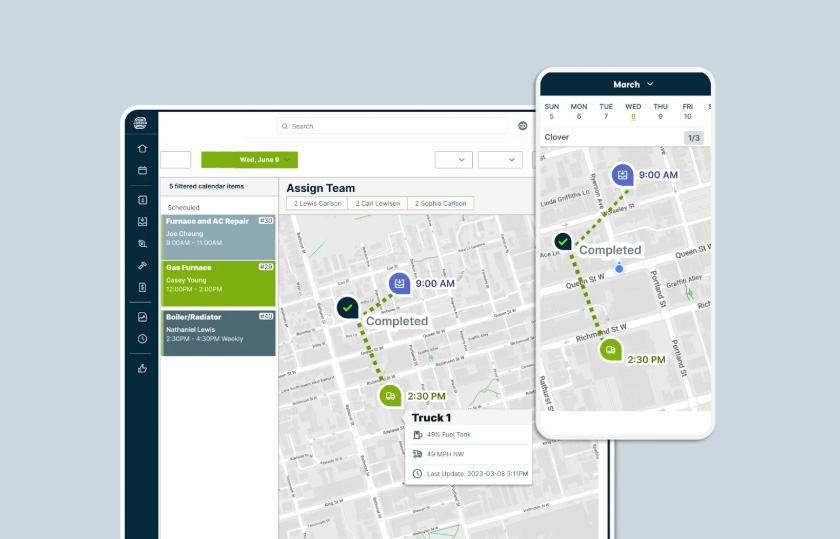
Task: Click the 9:00 AM job marker on tablet map
Action: pyautogui.click(x=399, y=284)
